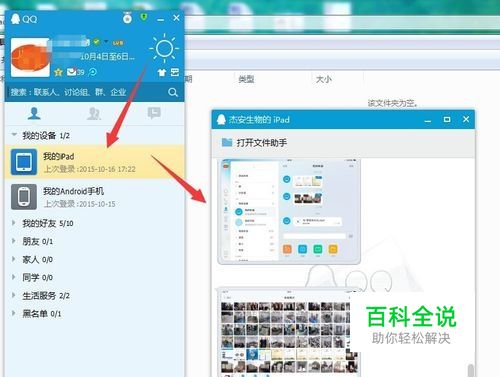Switch to the groups tab

94,113
